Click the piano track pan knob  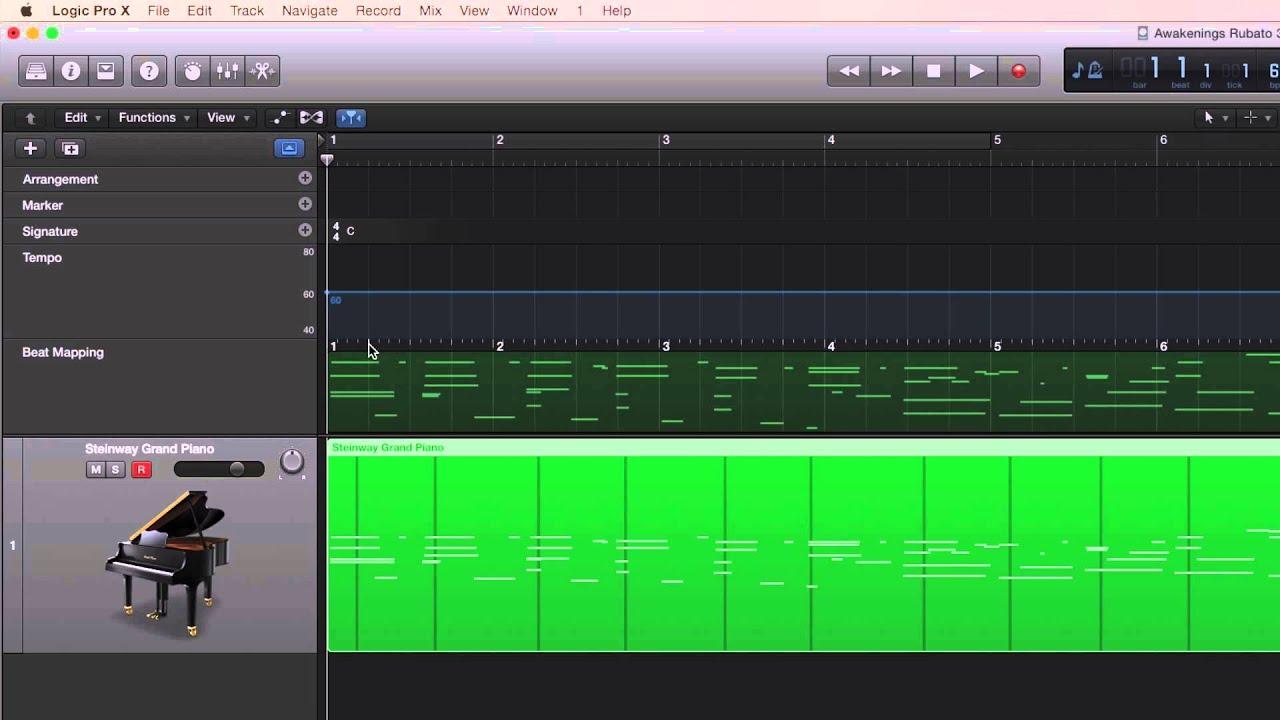coord(291,461)
